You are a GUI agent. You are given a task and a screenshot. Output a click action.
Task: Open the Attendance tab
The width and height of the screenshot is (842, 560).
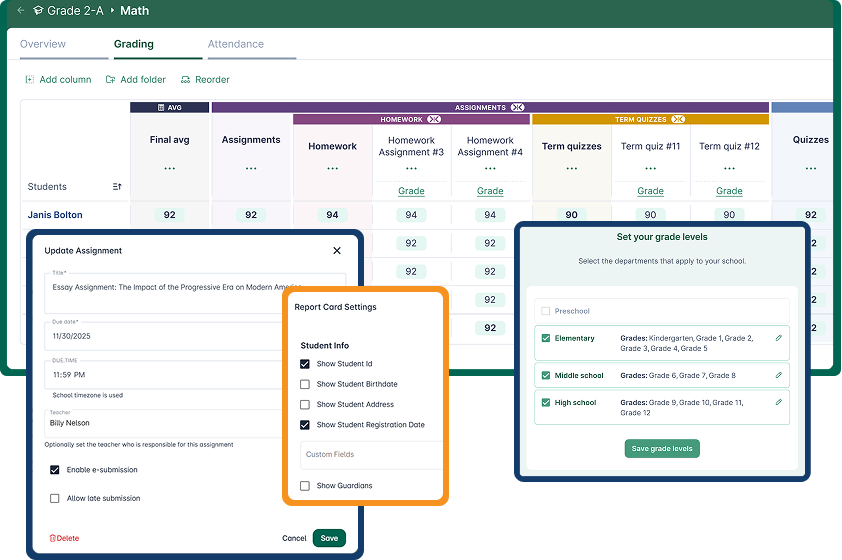(236, 45)
